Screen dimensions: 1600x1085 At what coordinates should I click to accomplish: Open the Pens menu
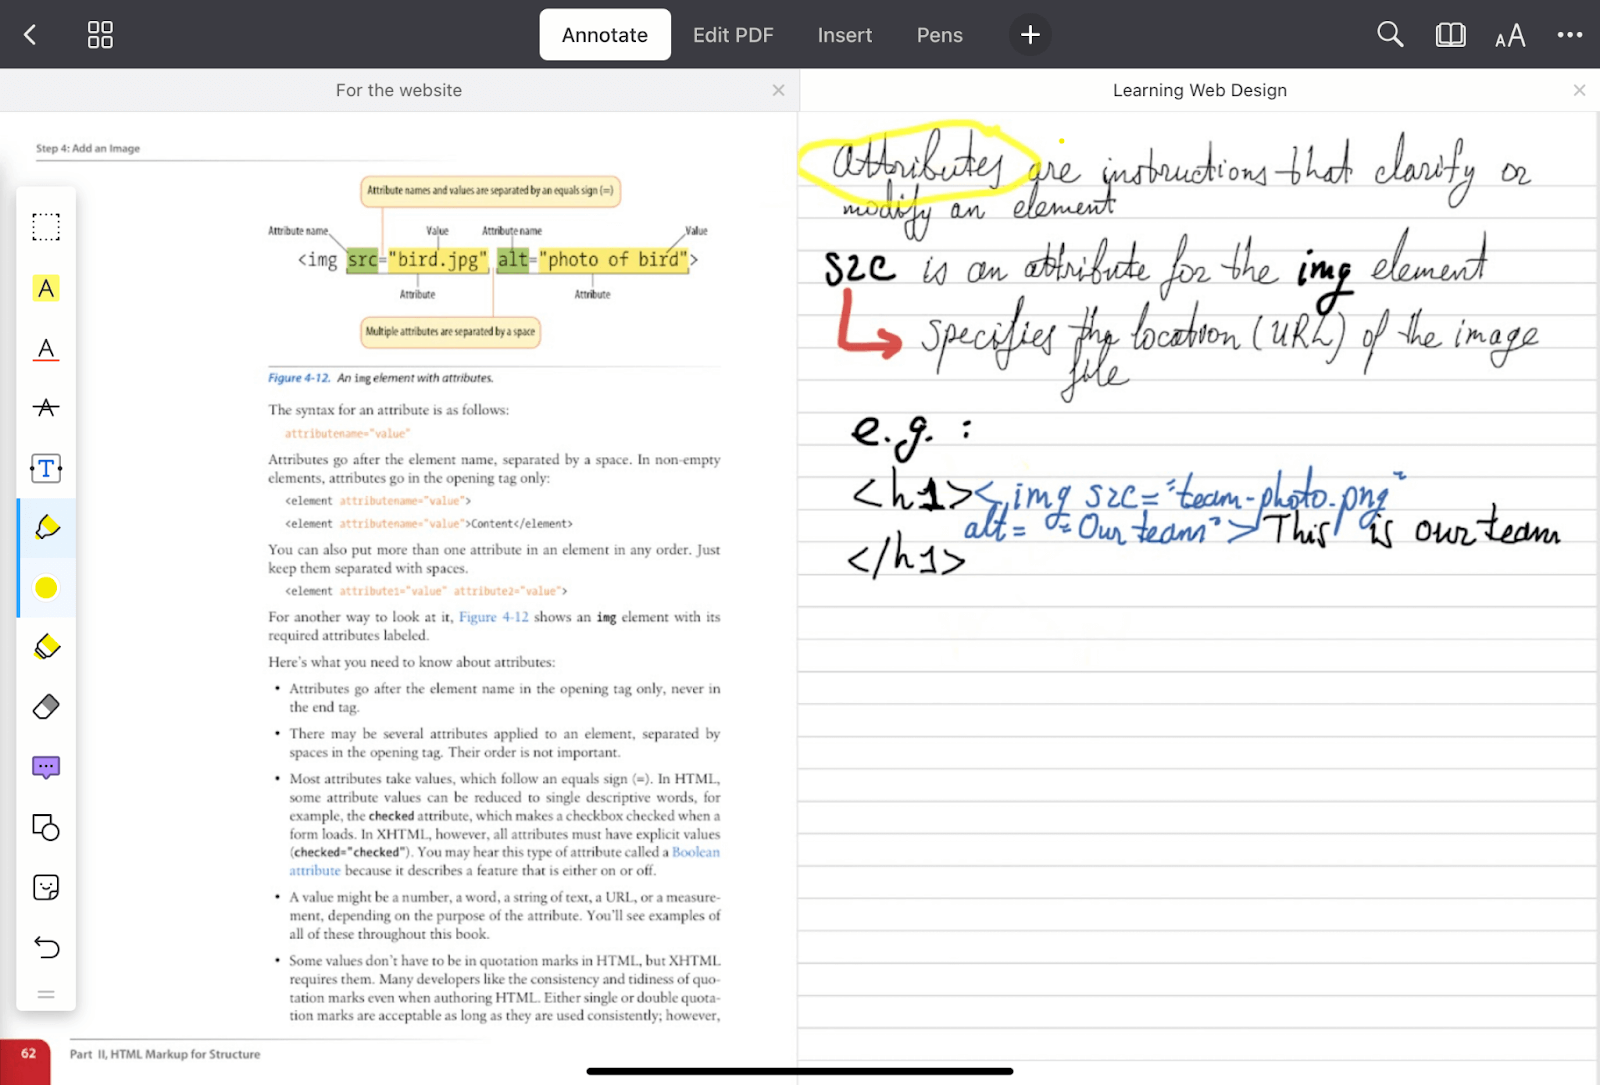coord(939,34)
